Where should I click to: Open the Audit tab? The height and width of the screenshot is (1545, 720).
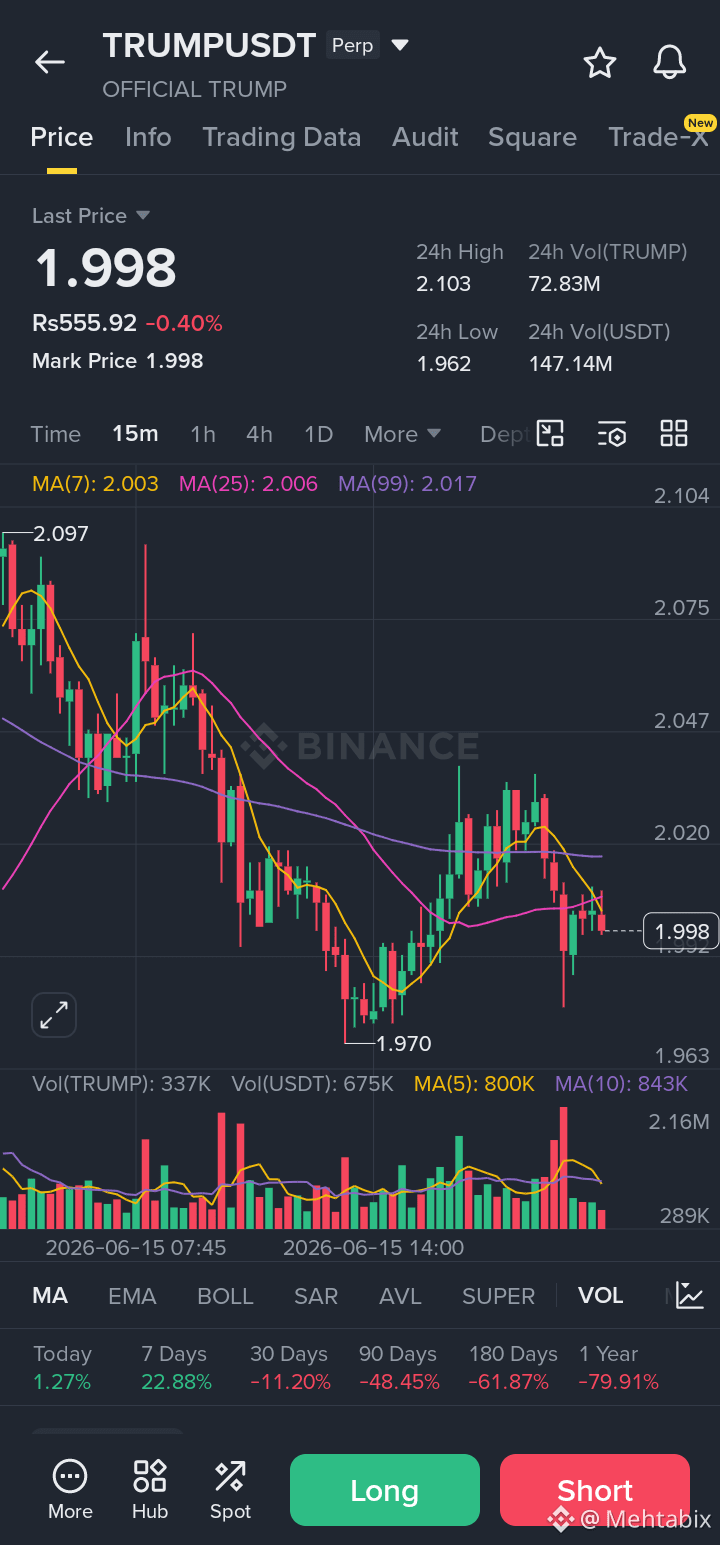425,137
